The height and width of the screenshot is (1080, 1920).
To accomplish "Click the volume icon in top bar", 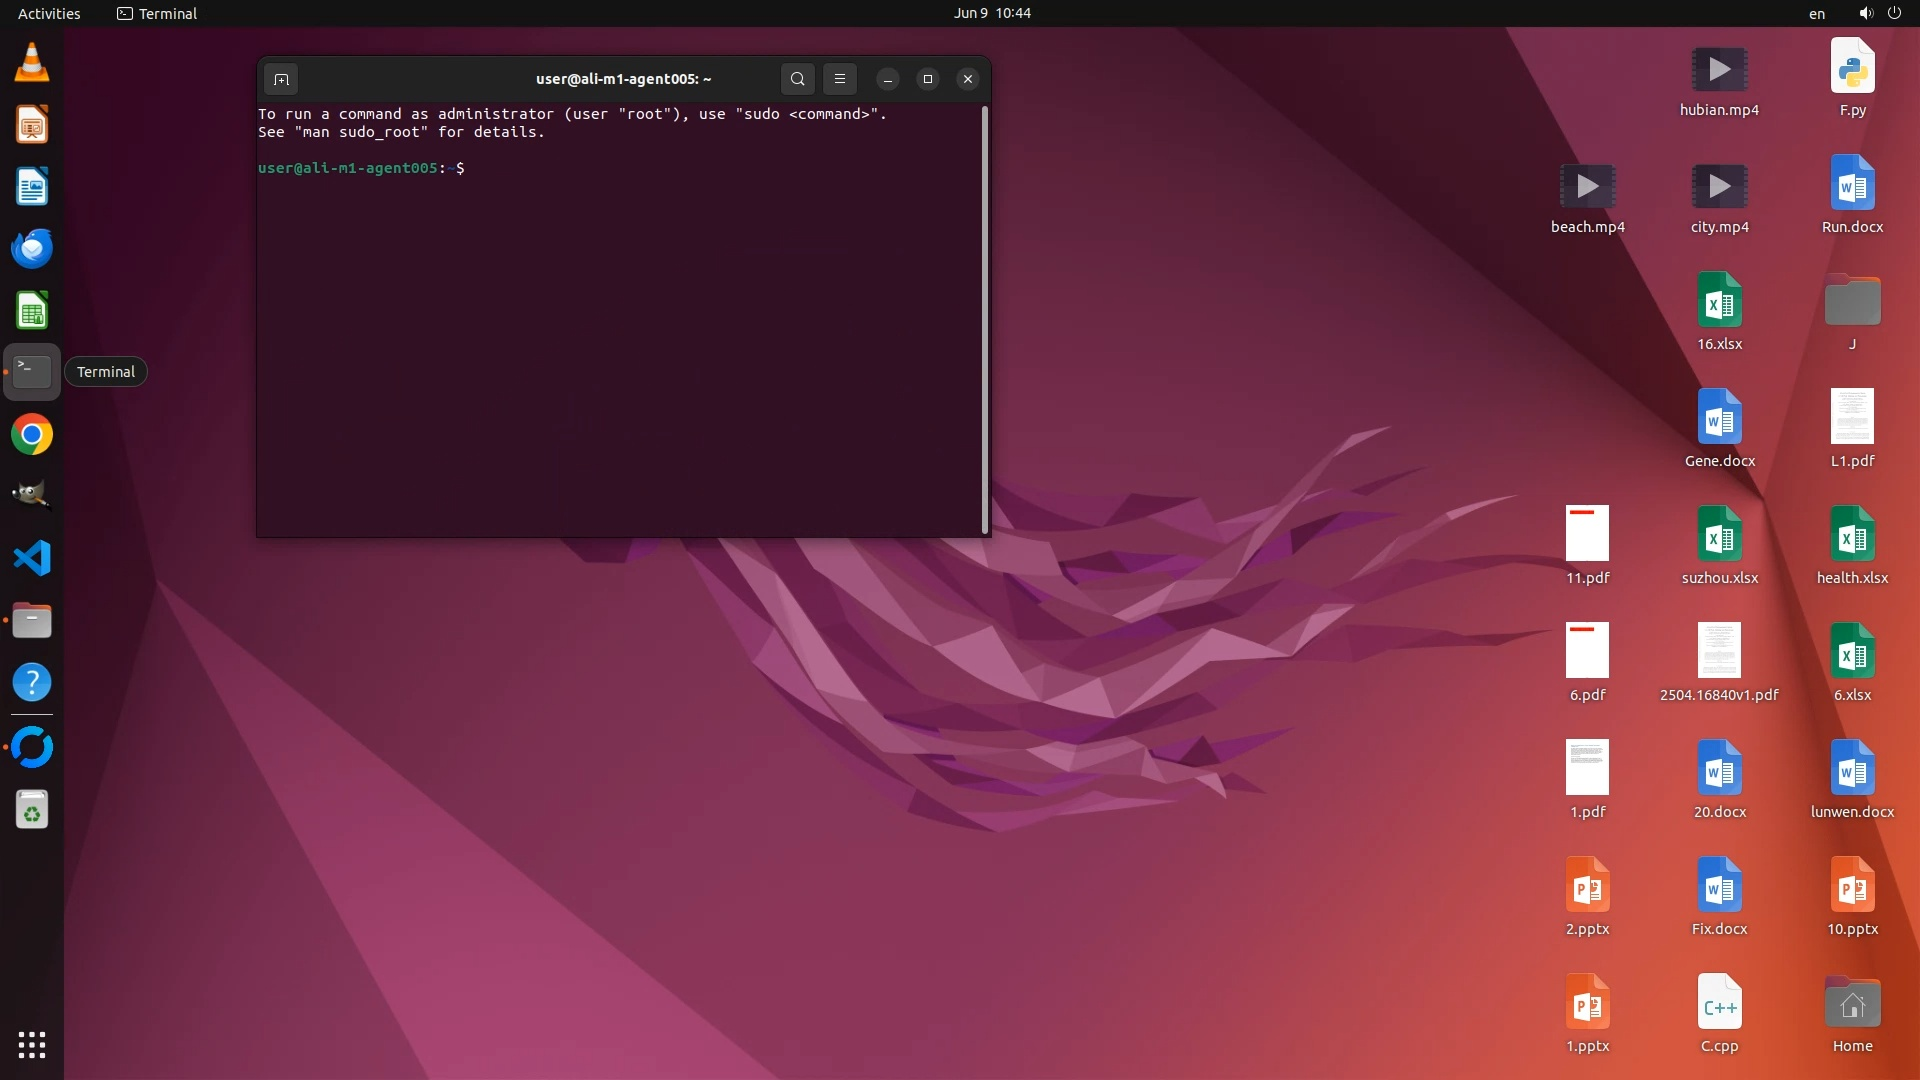I will pos(1865,13).
